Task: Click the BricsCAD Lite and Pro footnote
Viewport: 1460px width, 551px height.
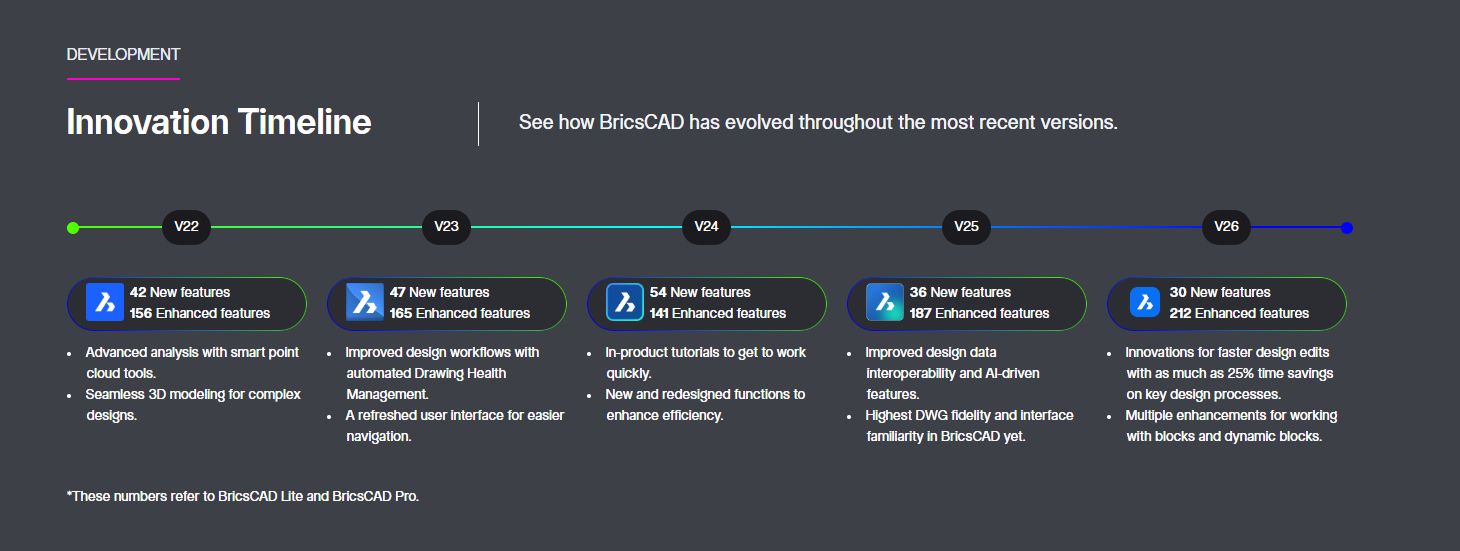Action: tap(243, 496)
